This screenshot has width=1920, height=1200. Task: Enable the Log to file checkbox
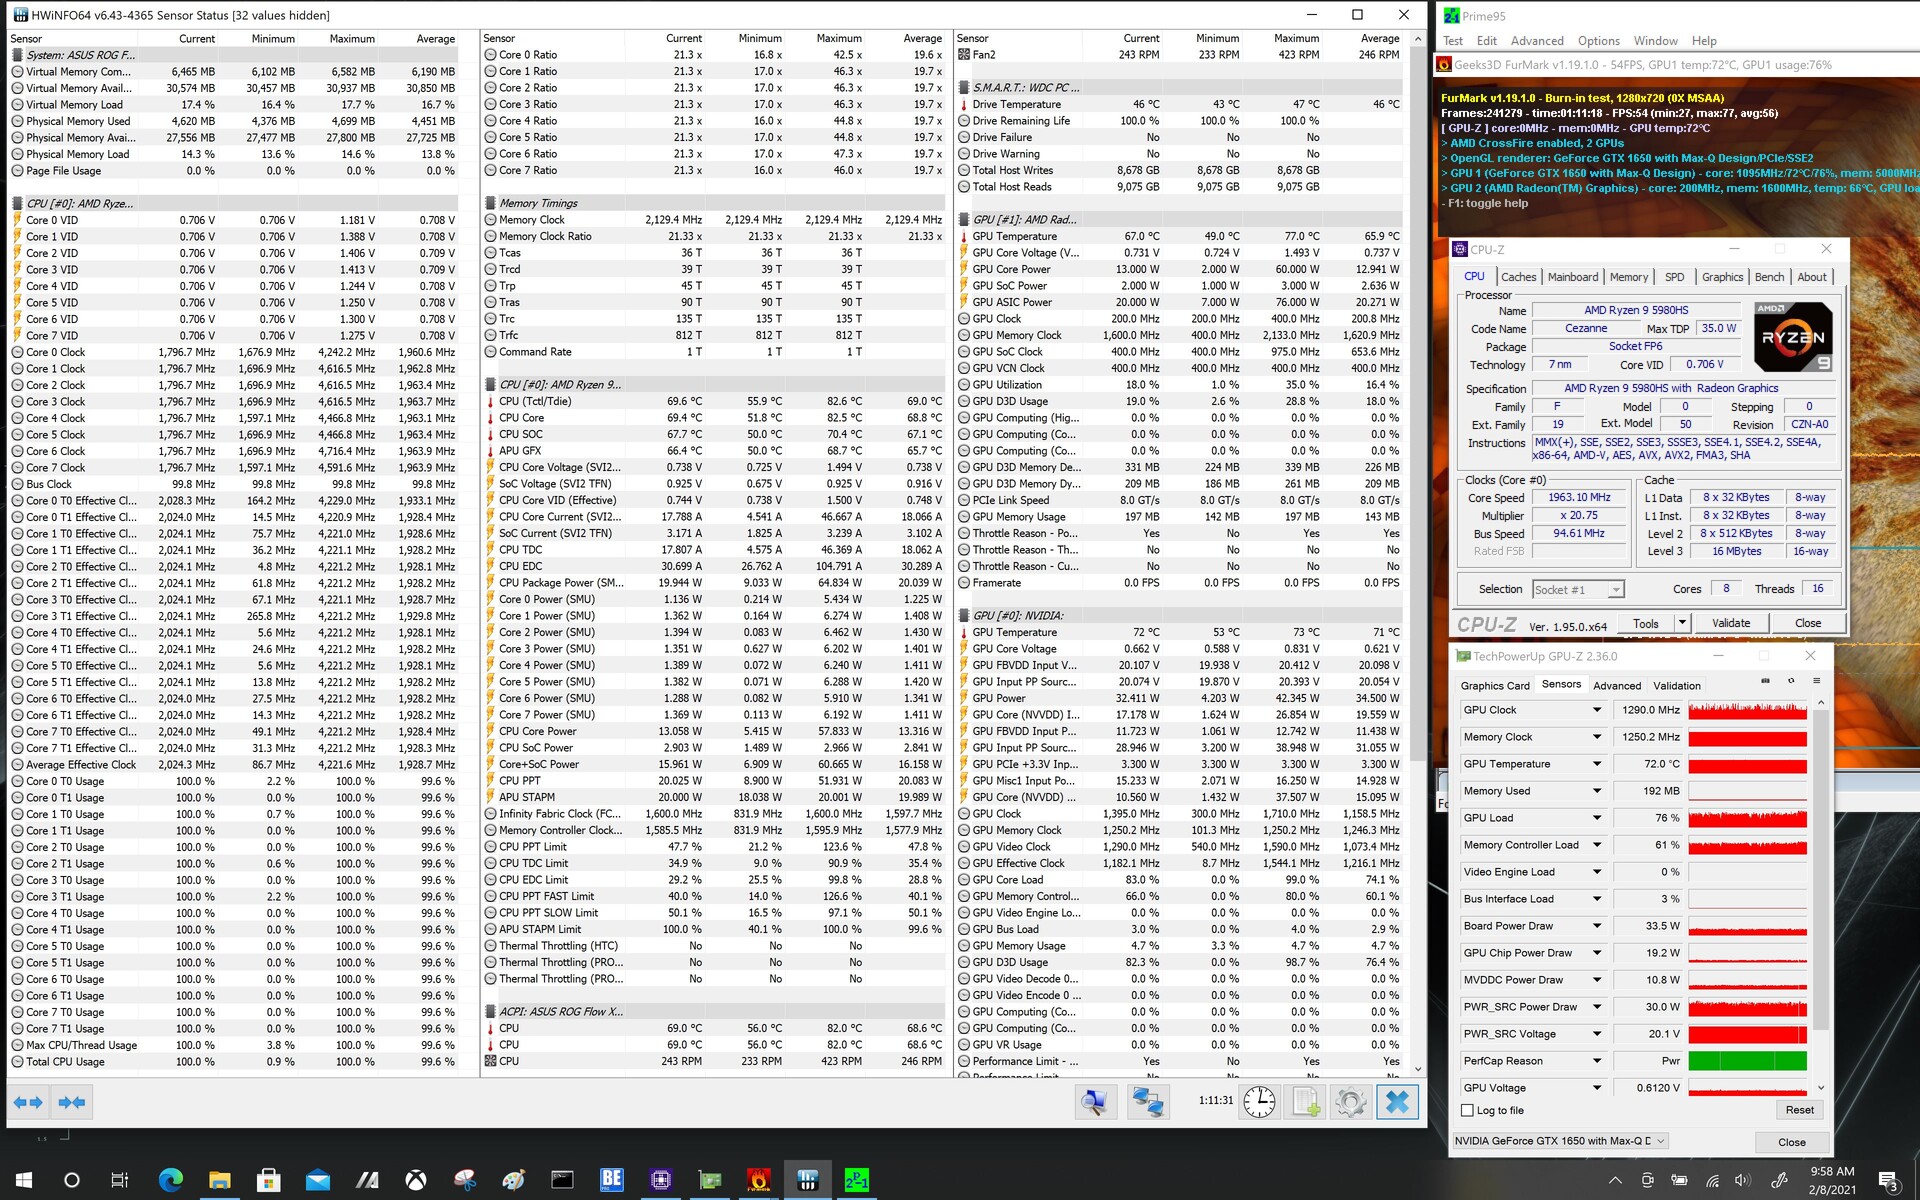[1468, 1110]
